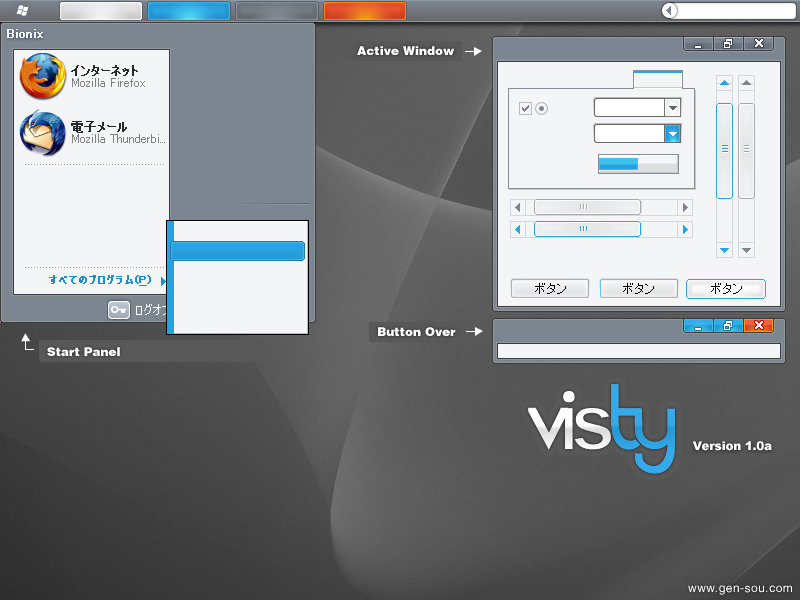Select the highlighted item in the flyout submenu
The height and width of the screenshot is (600, 800).
click(237, 251)
